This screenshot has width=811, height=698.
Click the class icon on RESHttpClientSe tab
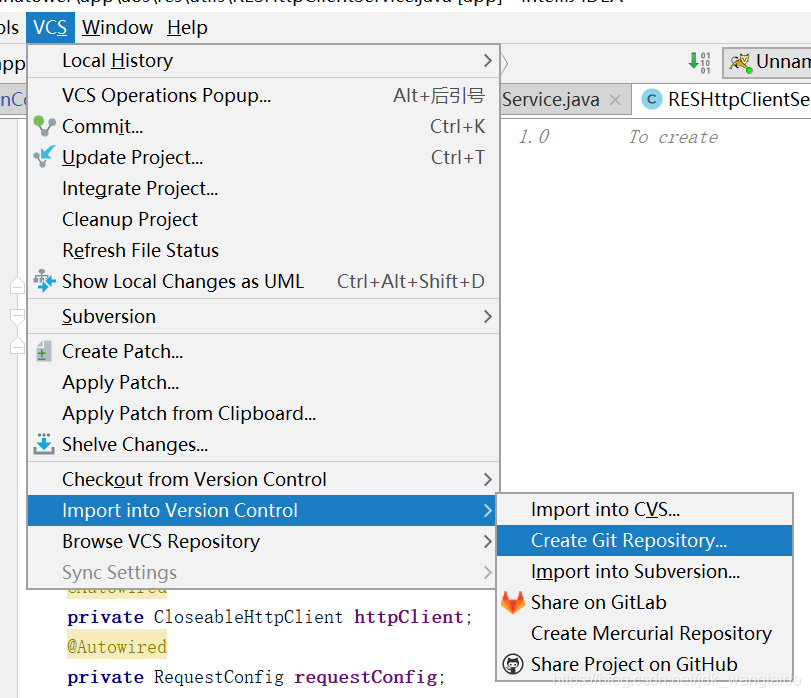[x=652, y=99]
